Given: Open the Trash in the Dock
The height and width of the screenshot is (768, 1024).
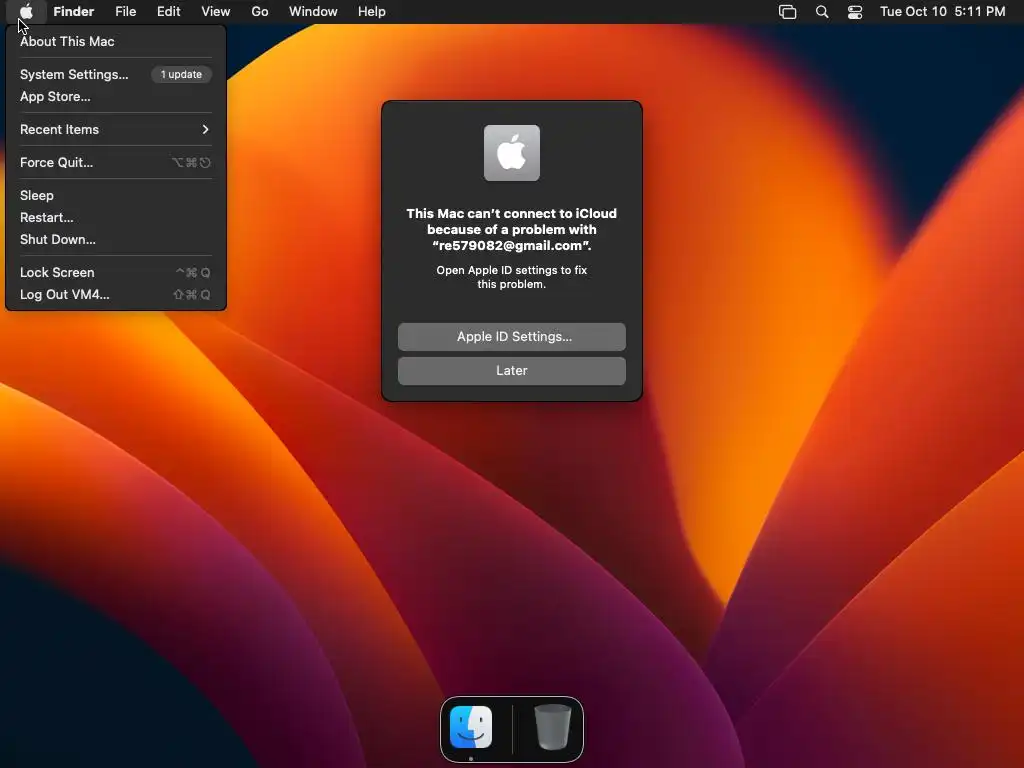Looking at the screenshot, I should (552, 727).
